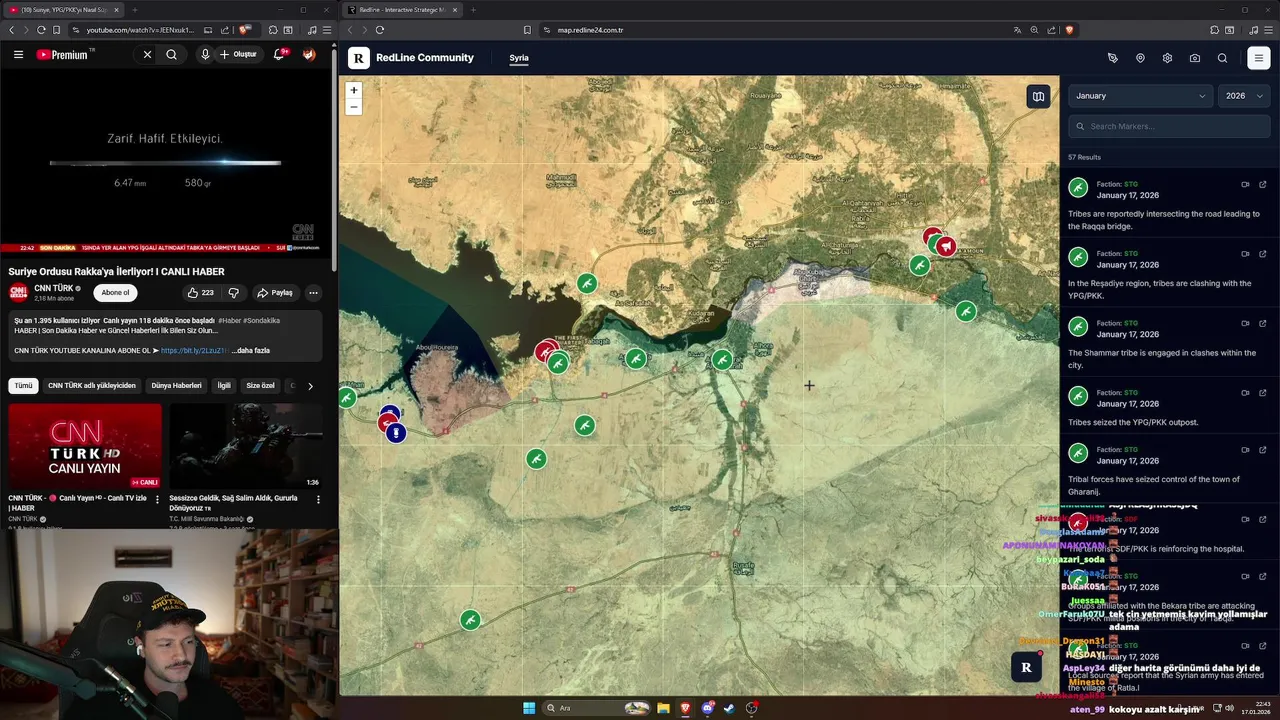Click Abone ol subscribe button

115,293
